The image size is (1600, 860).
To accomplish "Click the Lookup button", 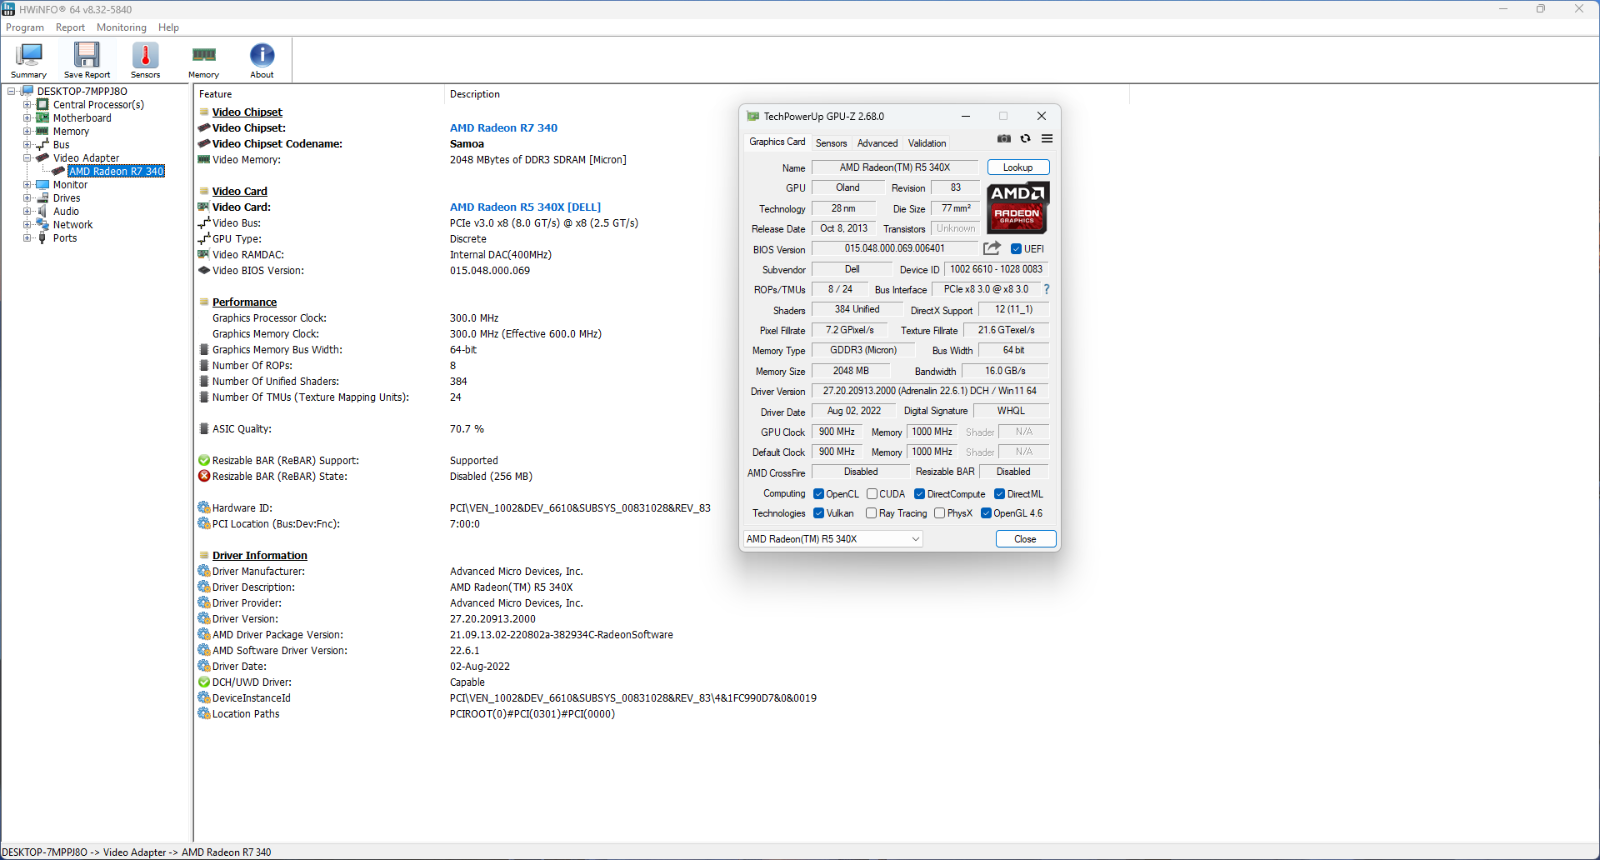I will [1018, 167].
